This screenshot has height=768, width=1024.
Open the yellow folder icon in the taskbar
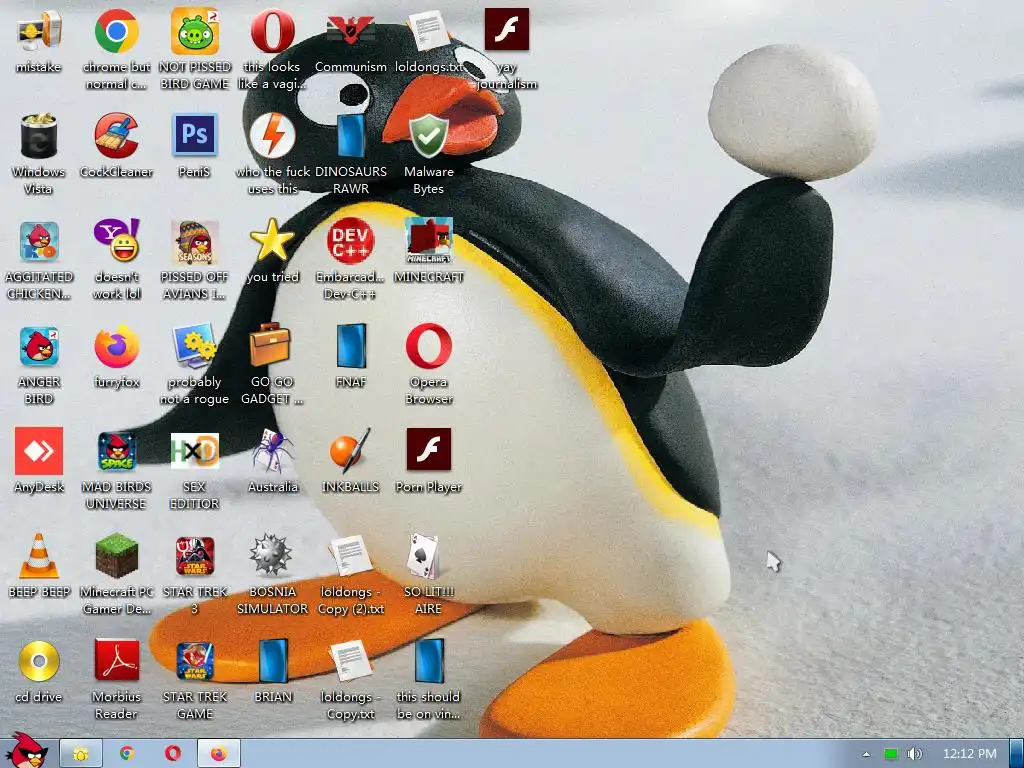coord(81,754)
